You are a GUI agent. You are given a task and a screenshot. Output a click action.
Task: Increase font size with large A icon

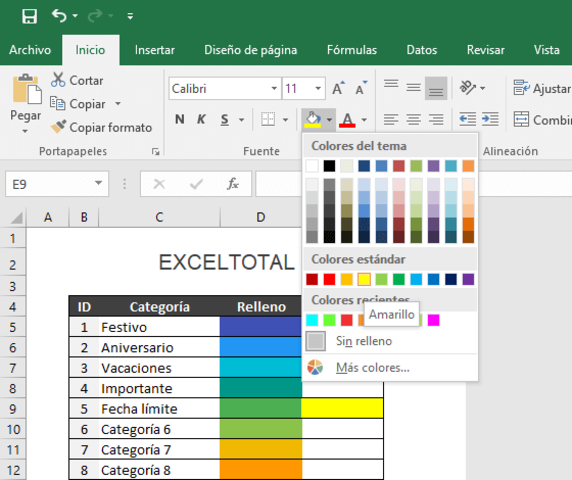click(x=338, y=88)
